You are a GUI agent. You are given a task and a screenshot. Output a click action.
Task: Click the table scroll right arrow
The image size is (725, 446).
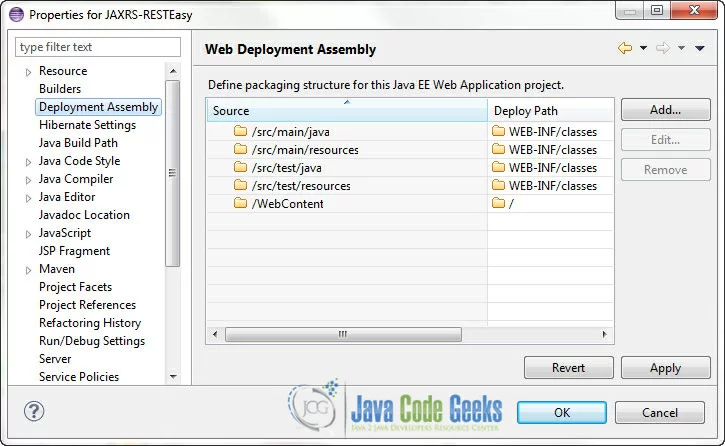pos(604,334)
